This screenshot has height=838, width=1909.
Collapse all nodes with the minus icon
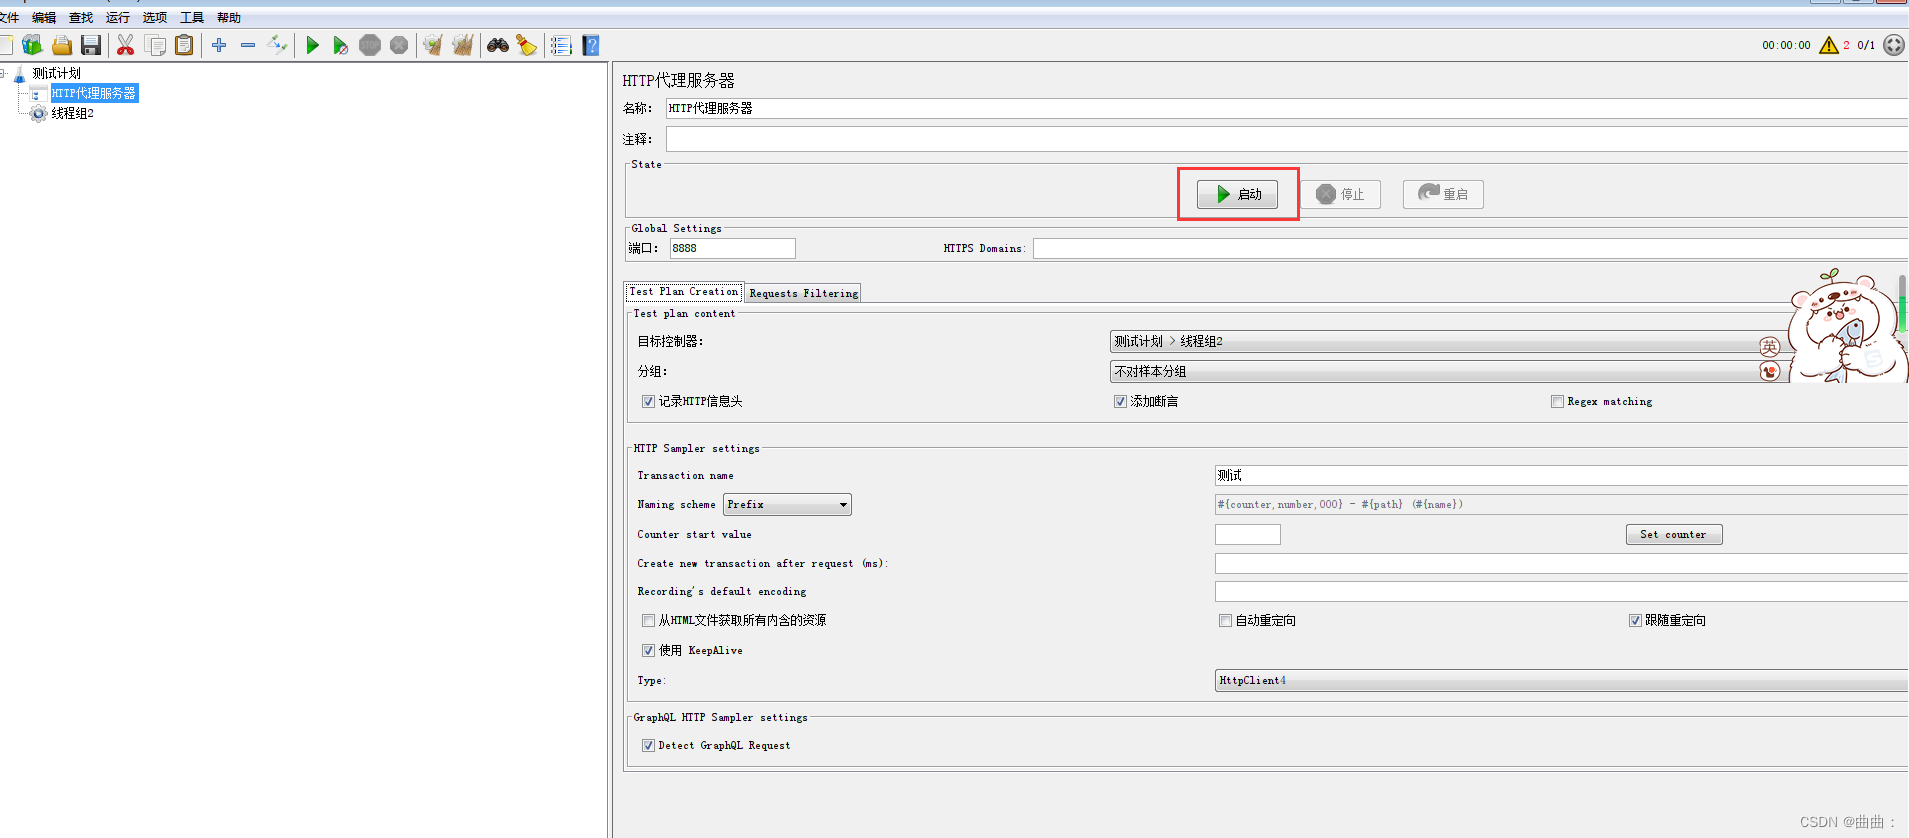pyautogui.click(x=248, y=45)
